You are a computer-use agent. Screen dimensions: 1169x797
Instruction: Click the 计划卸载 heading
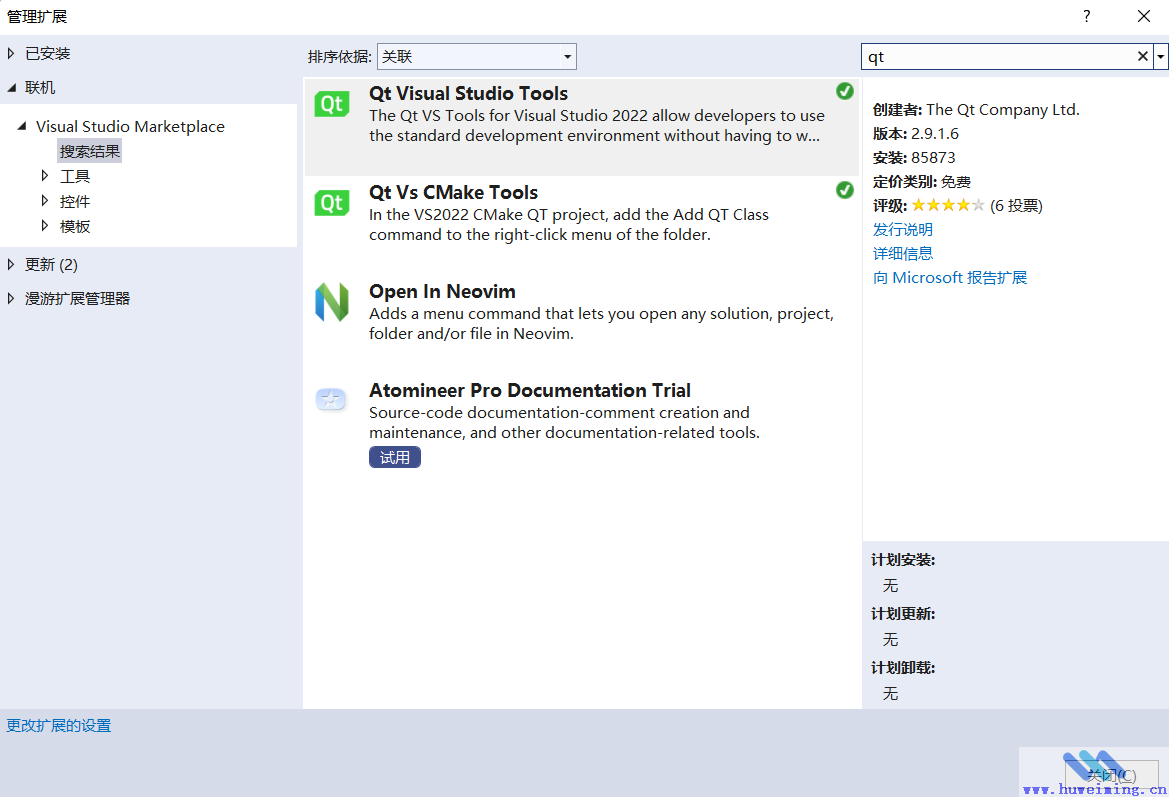[903, 667]
